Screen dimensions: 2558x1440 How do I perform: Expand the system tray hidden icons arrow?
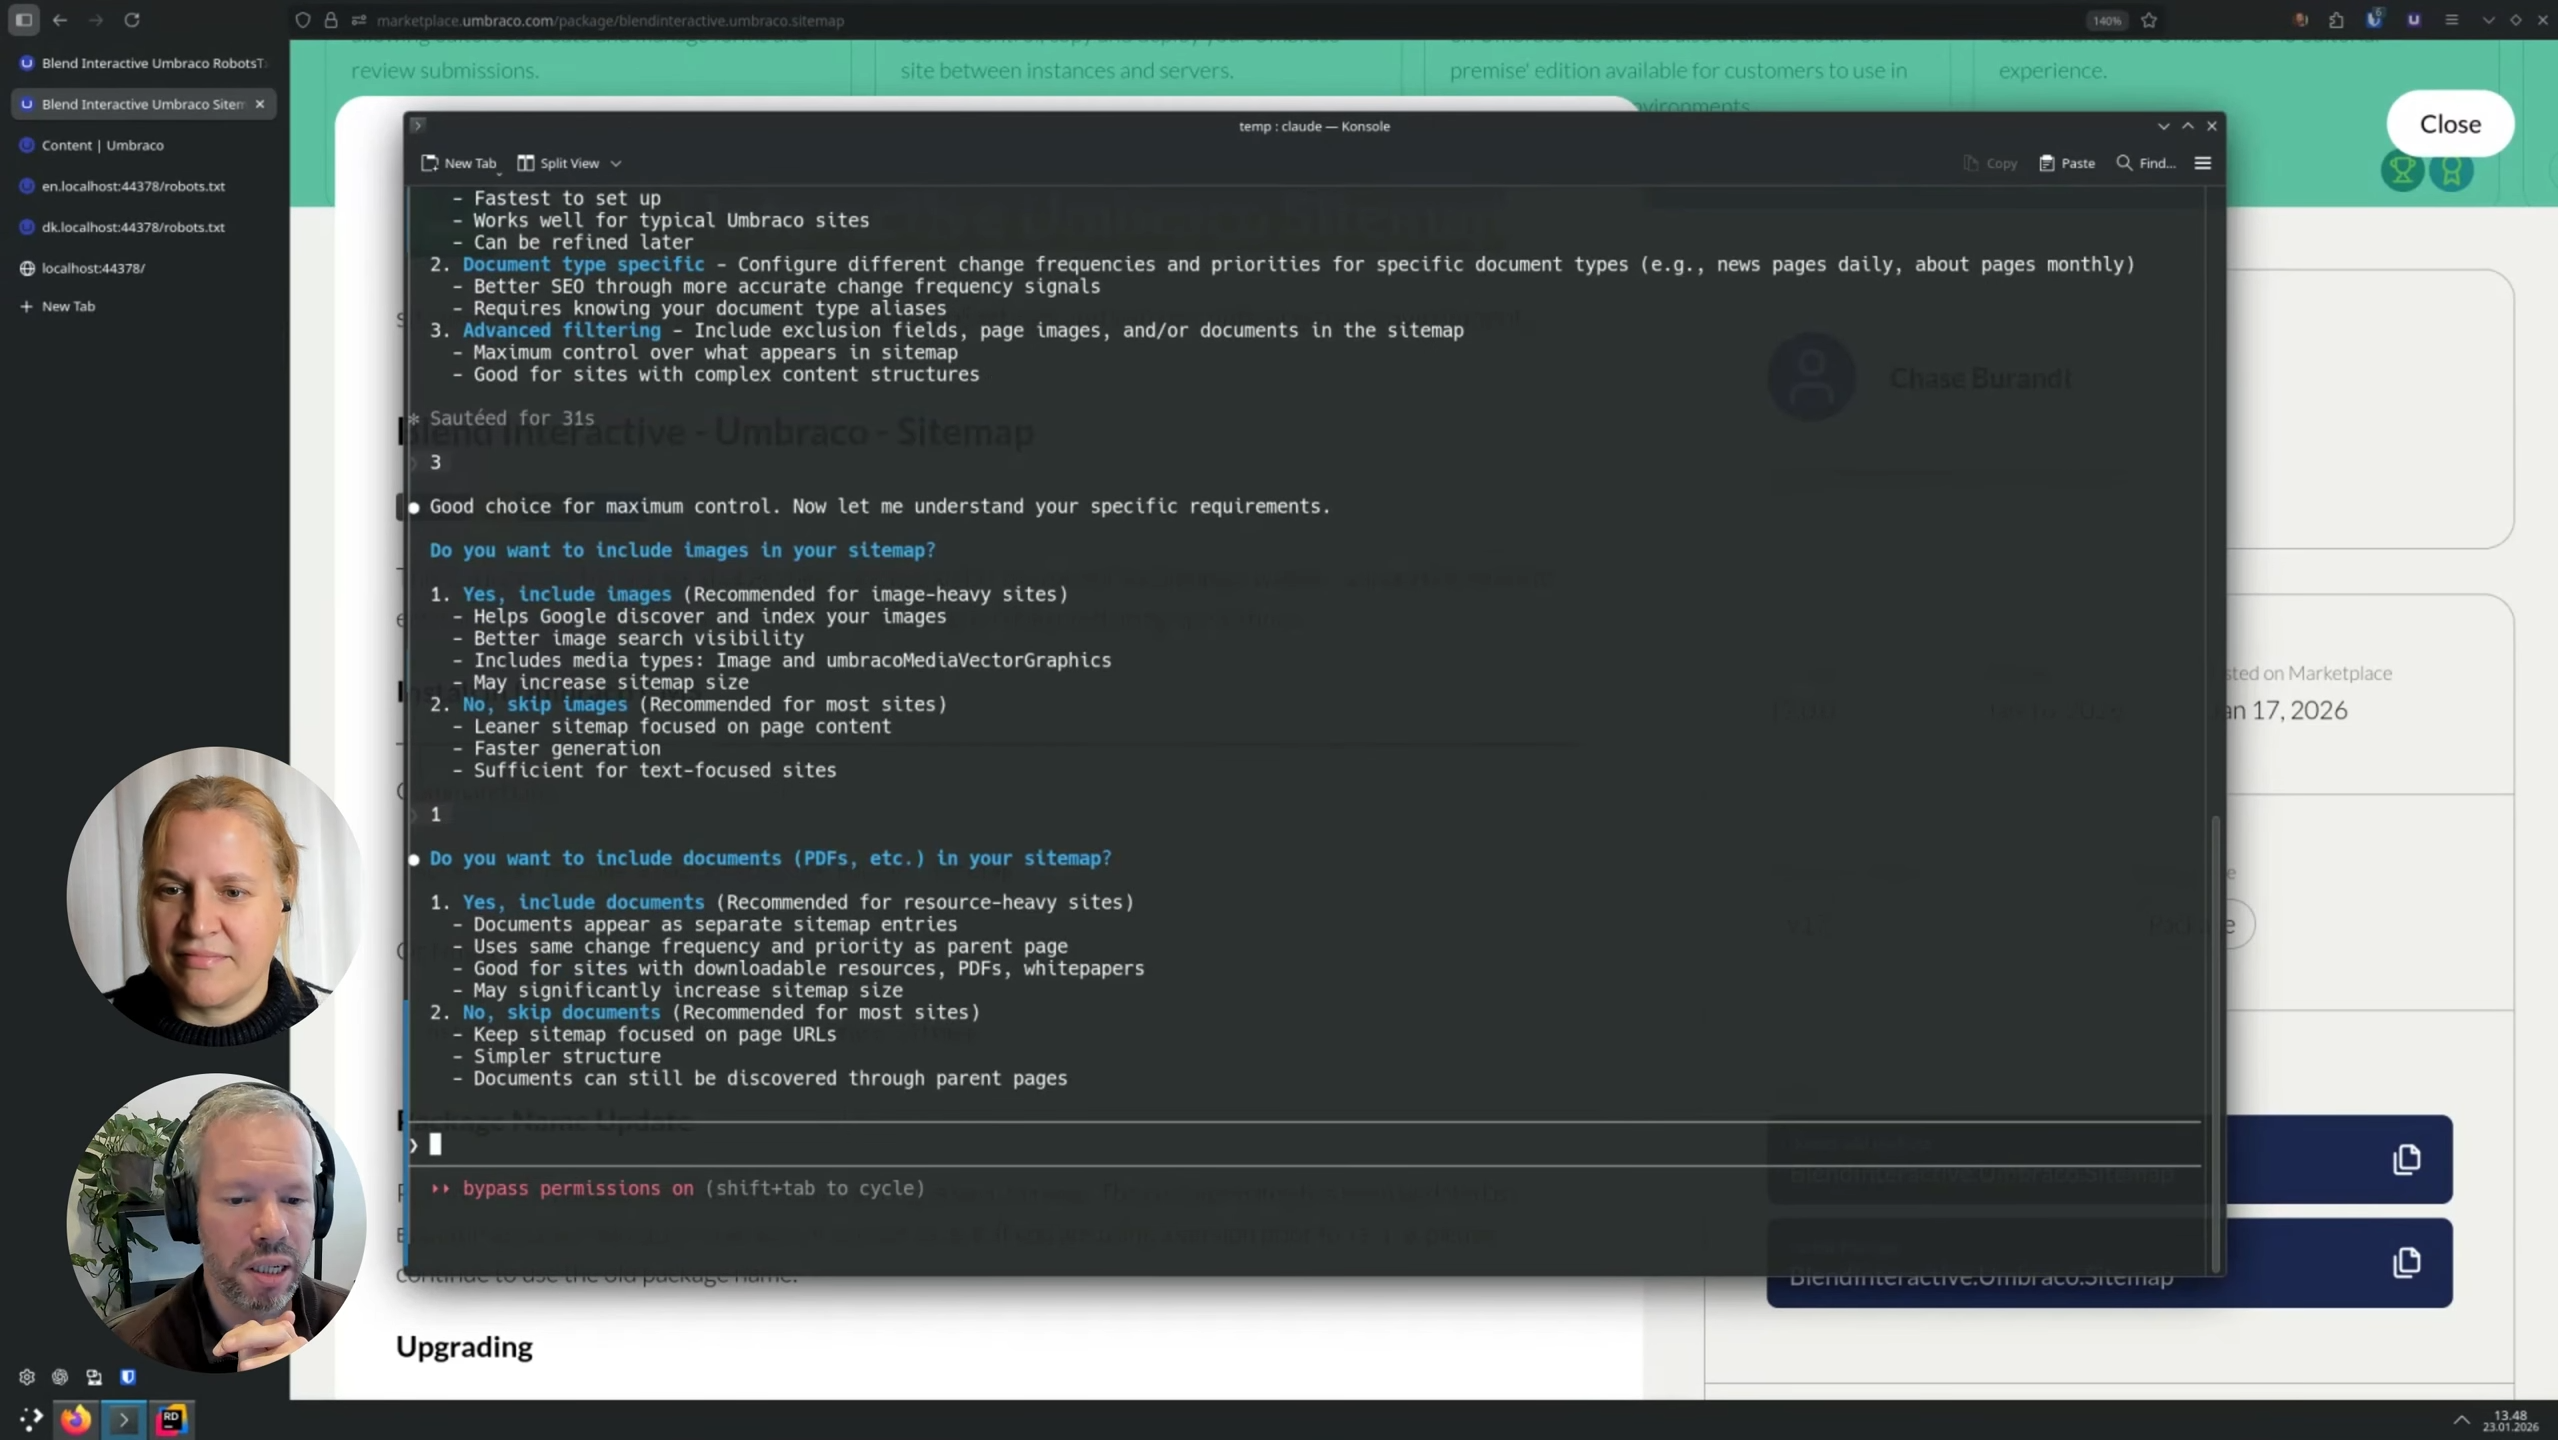[2461, 1420]
